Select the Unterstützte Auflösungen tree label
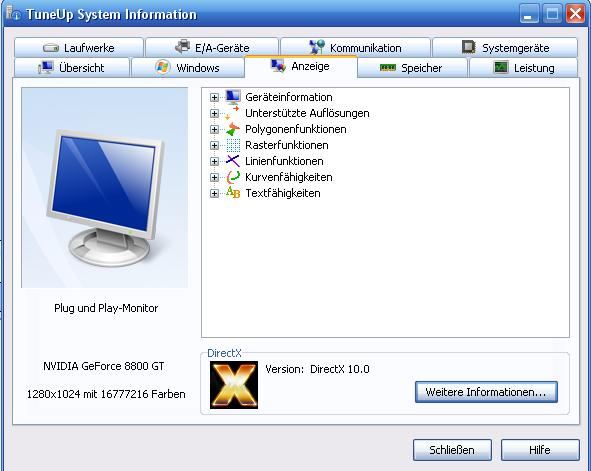 pyautogui.click(x=307, y=113)
